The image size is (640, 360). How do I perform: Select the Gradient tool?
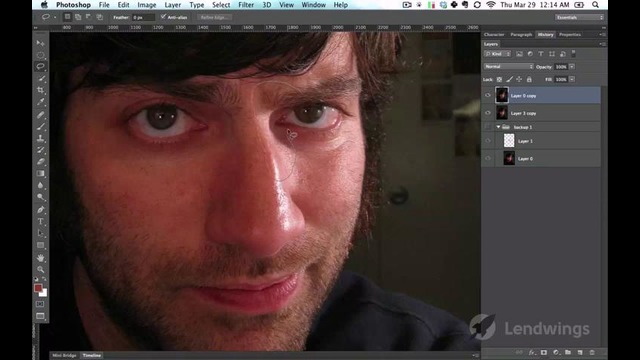pos(40,174)
